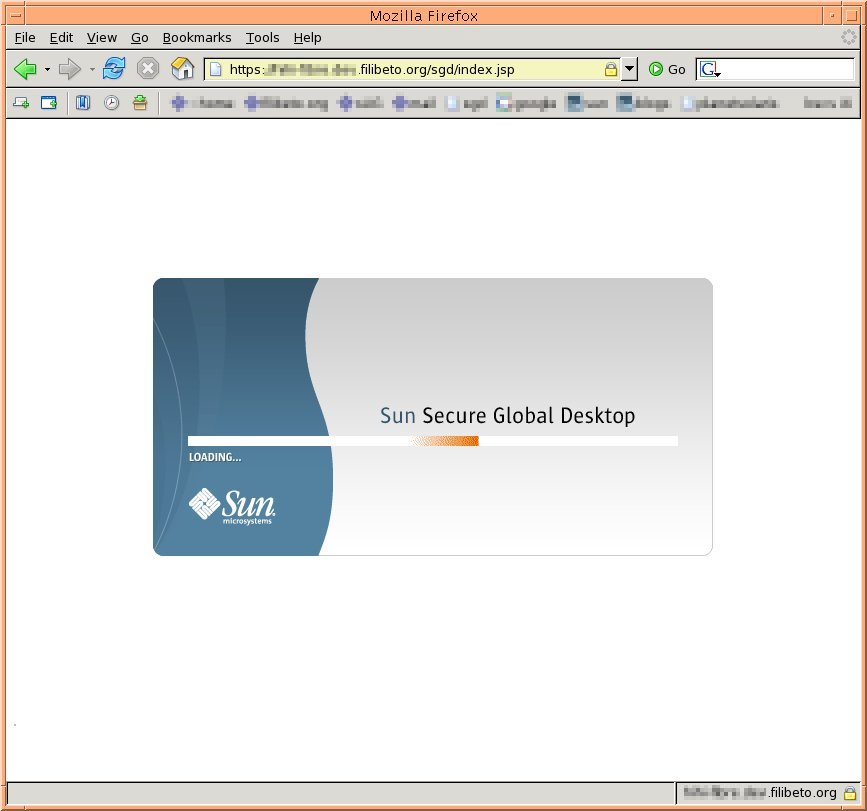867x811 pixels.
Task: Click the Reload page icon
Action: pyautogui.click(x=114, y=69)
